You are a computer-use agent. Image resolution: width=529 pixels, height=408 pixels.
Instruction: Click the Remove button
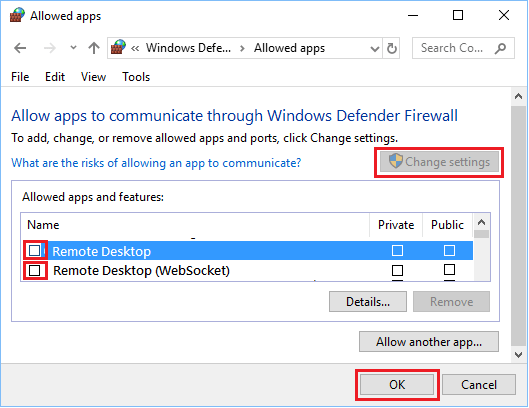(x=451, y=302)
